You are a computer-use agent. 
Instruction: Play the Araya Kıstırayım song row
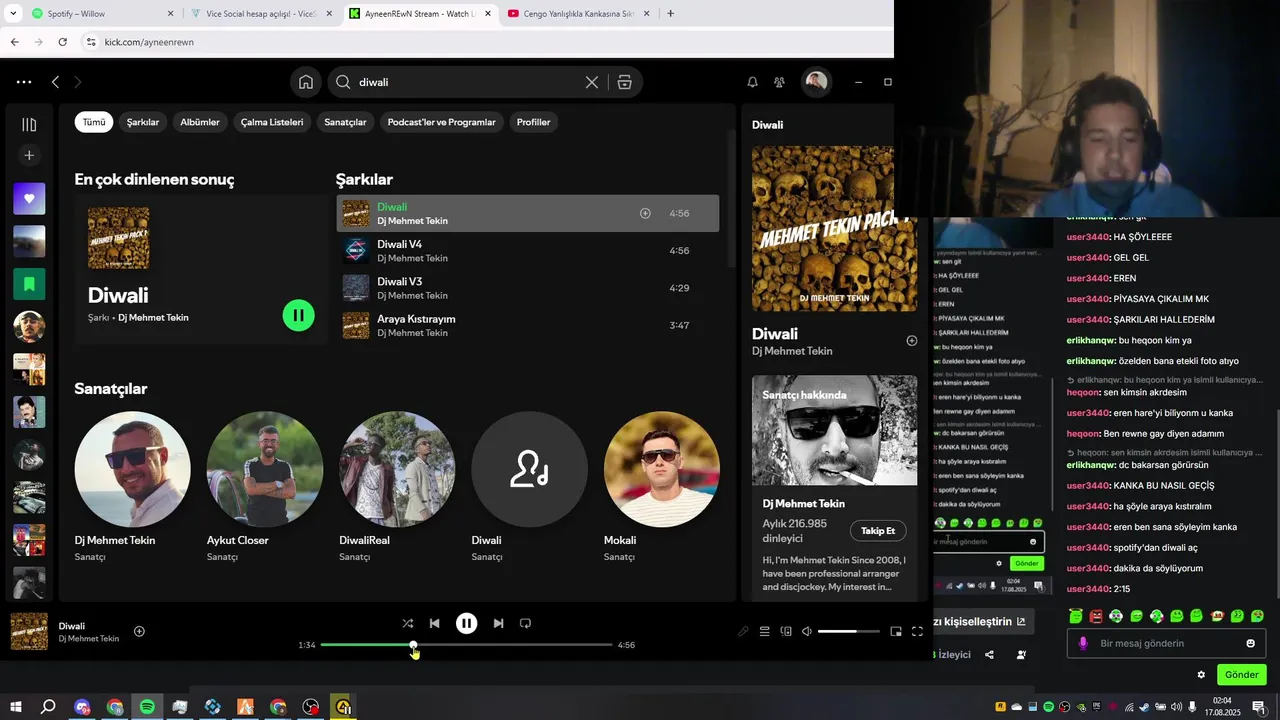(527, 325)
